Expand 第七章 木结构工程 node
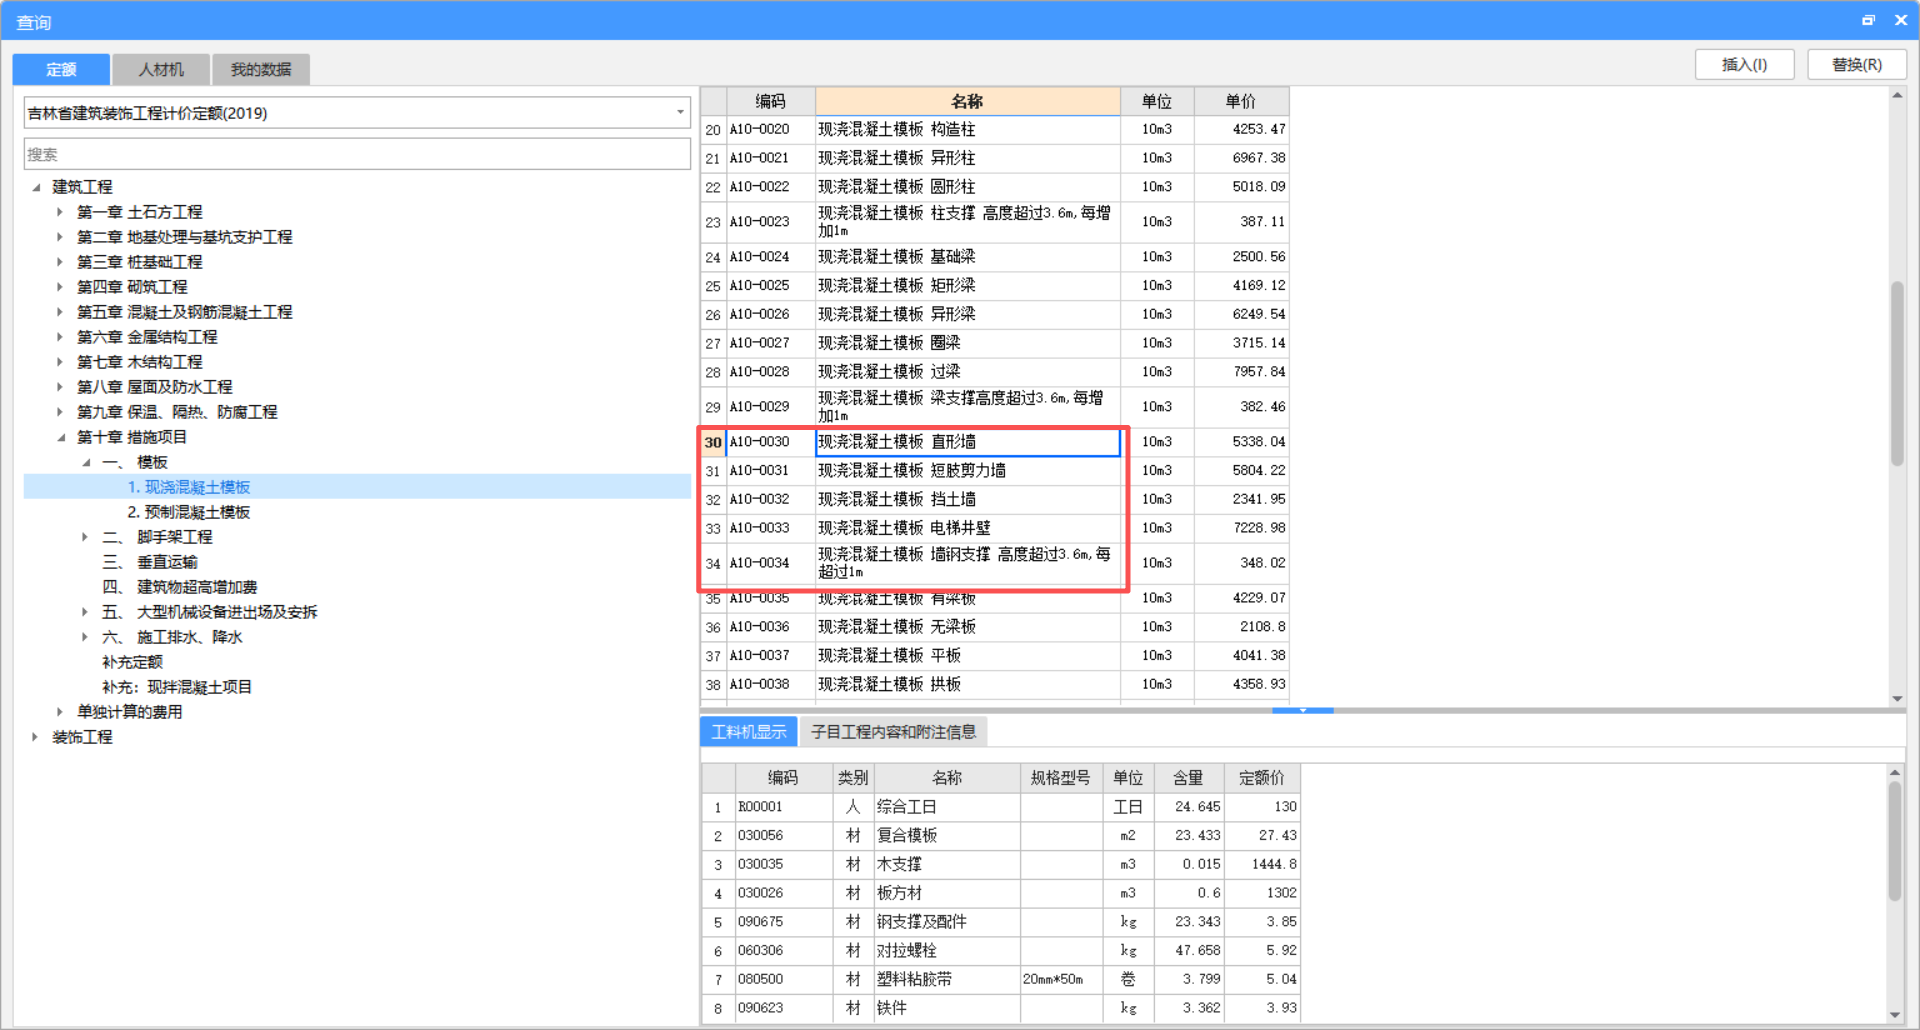The image size is (1920, 1030). [60, 362]
